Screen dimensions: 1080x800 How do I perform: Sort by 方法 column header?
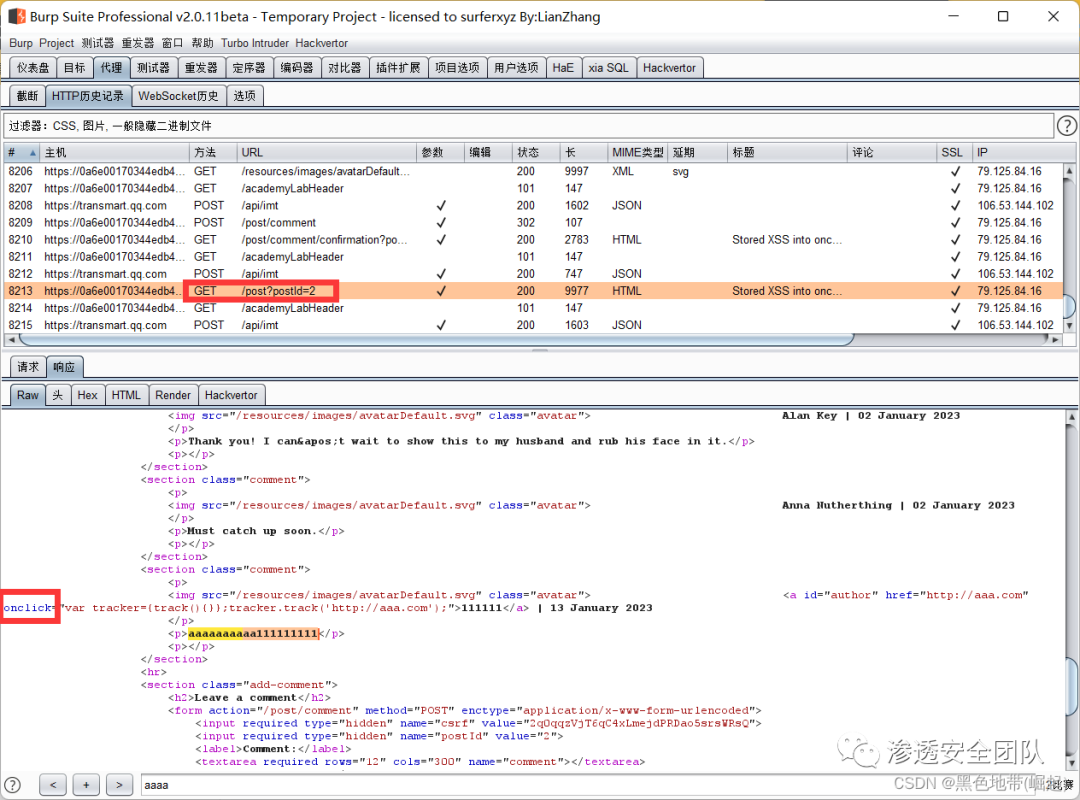213,152
